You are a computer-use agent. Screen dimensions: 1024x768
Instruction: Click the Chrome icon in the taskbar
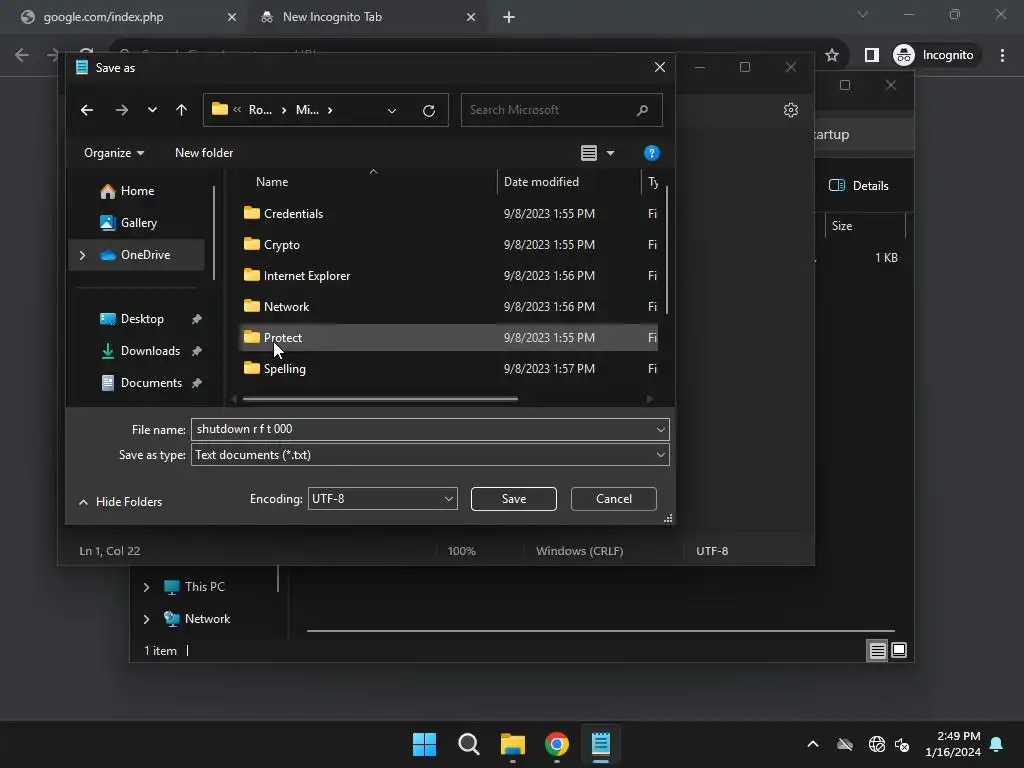coord(557,744)
